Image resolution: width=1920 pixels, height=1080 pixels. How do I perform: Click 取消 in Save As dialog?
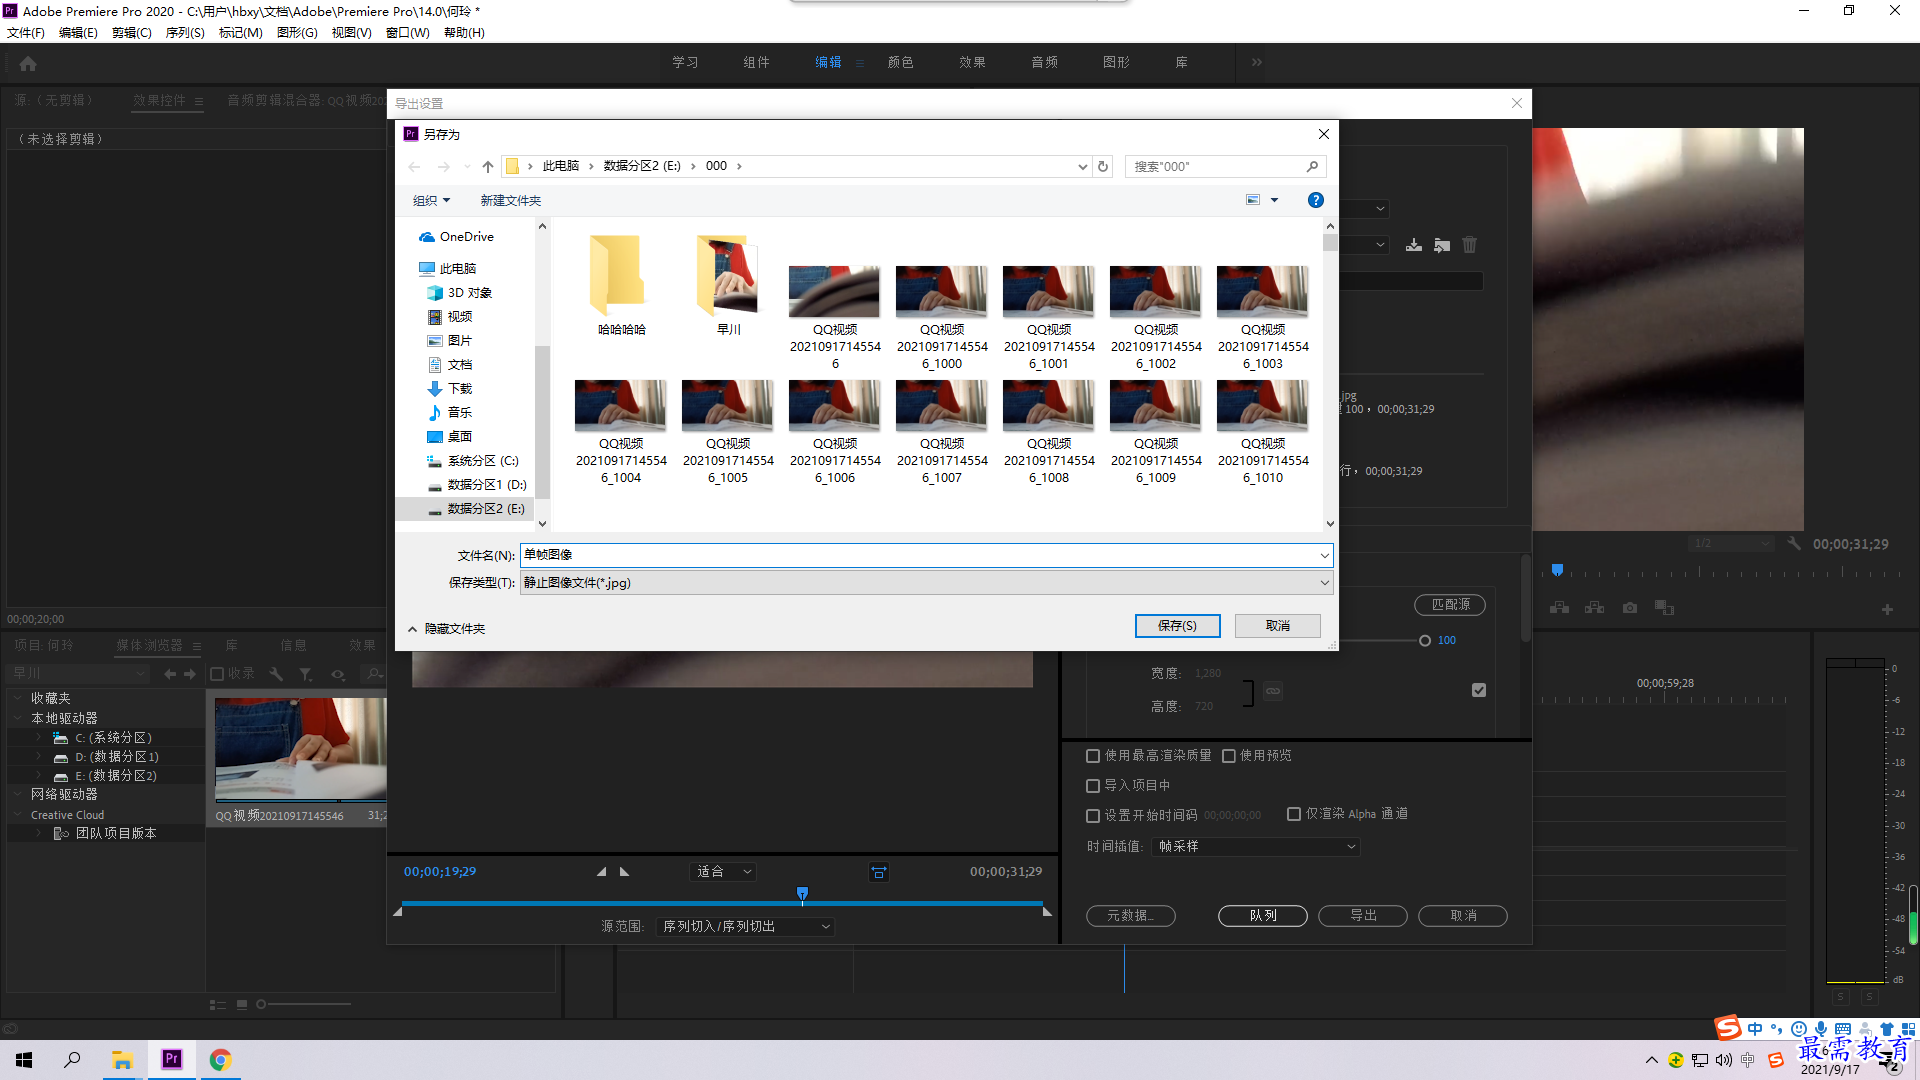(1277, 626)
